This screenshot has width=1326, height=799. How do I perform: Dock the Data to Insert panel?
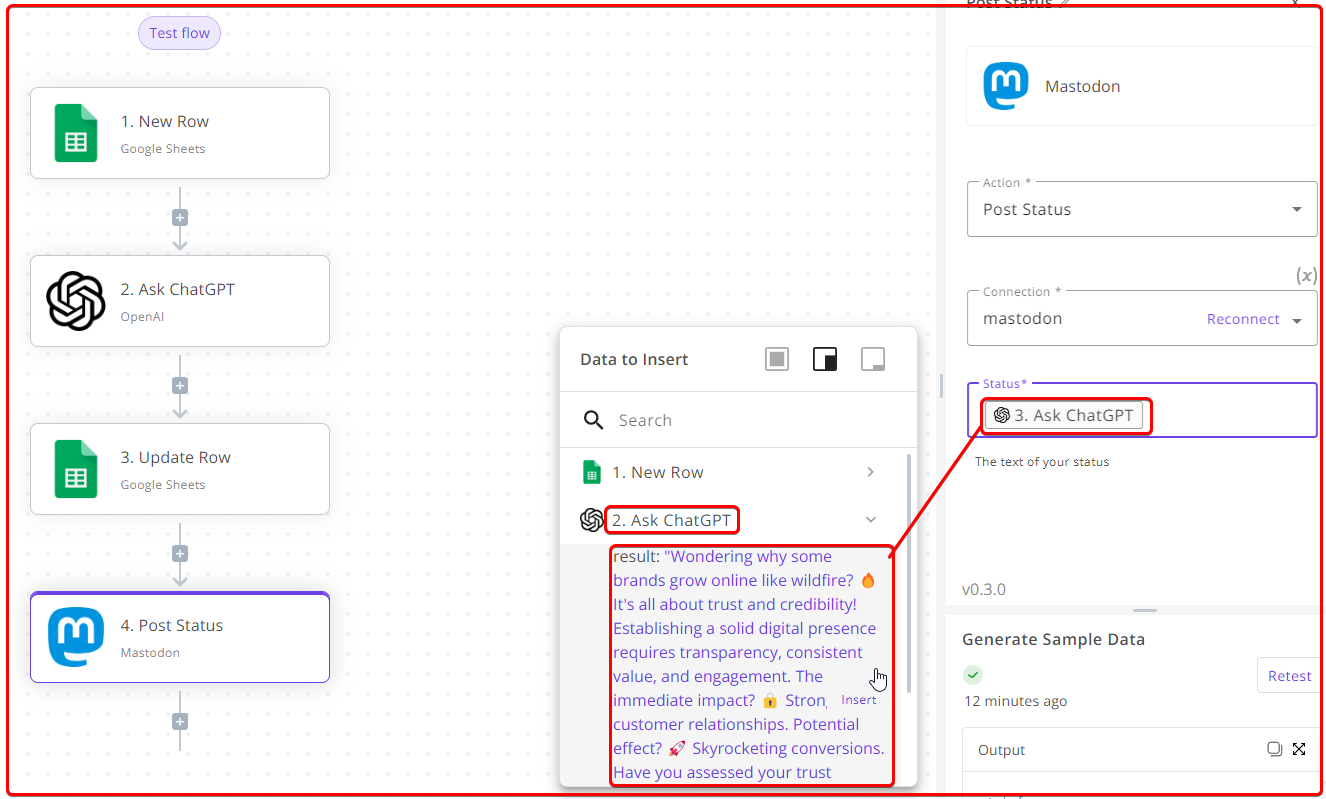tap(825, 359)
